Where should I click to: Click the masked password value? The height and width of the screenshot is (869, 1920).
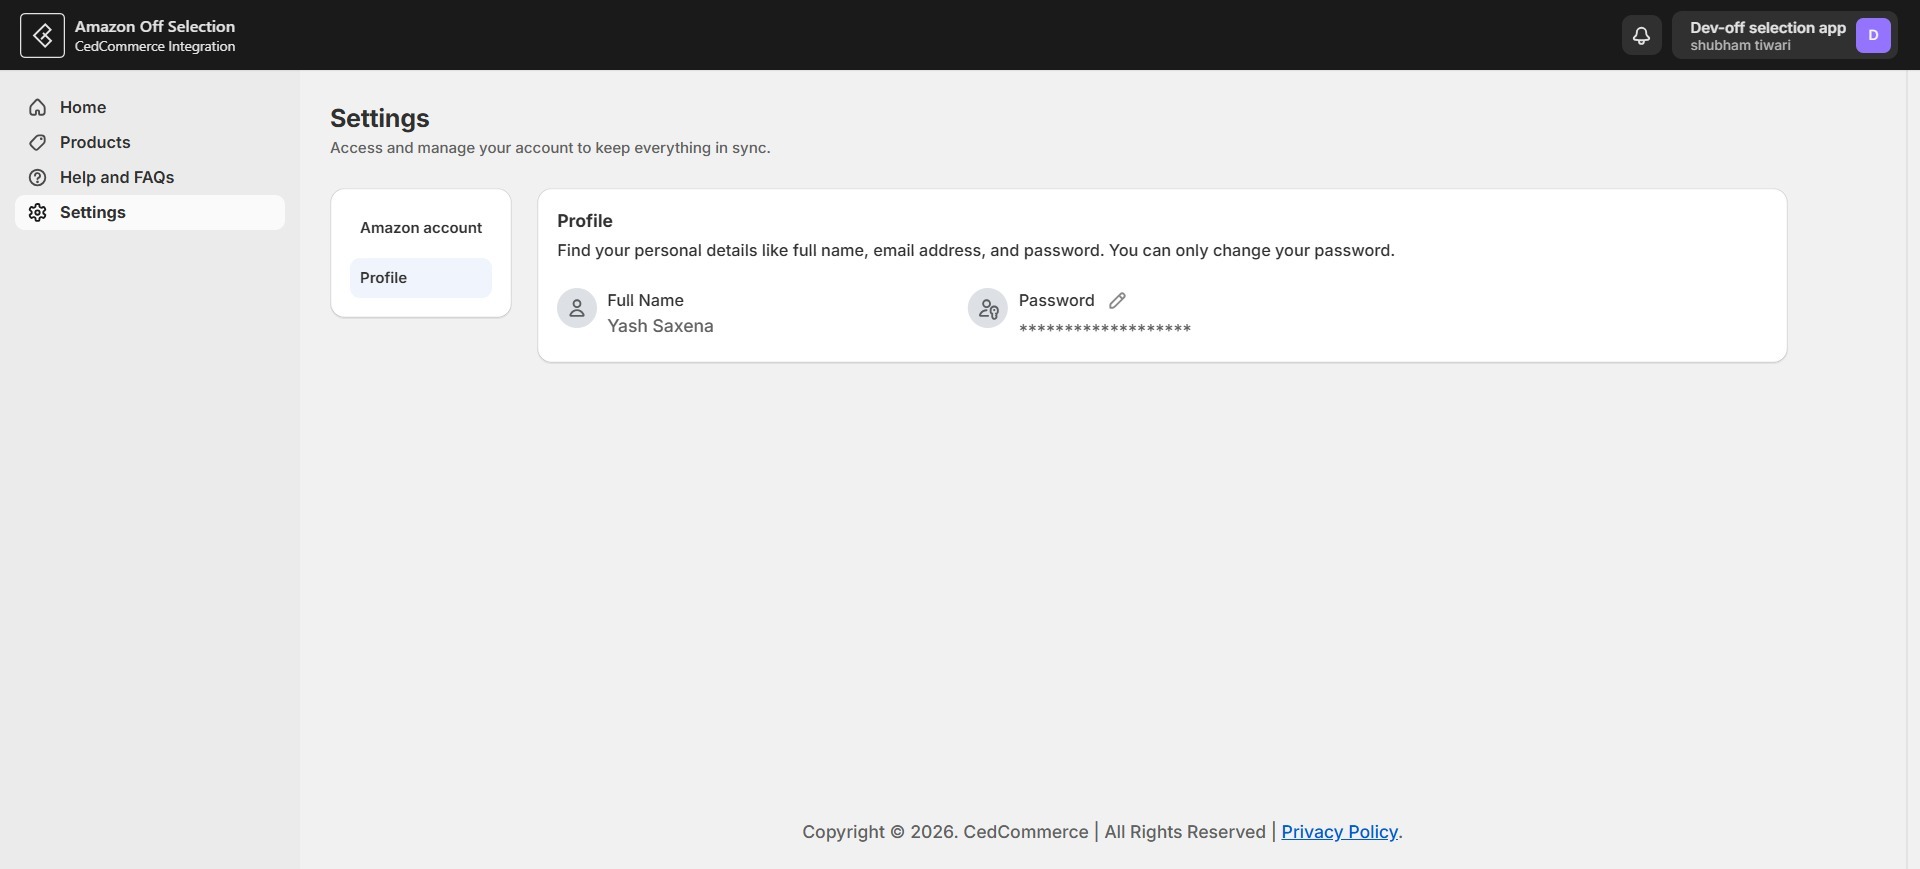click(1105, 328)
